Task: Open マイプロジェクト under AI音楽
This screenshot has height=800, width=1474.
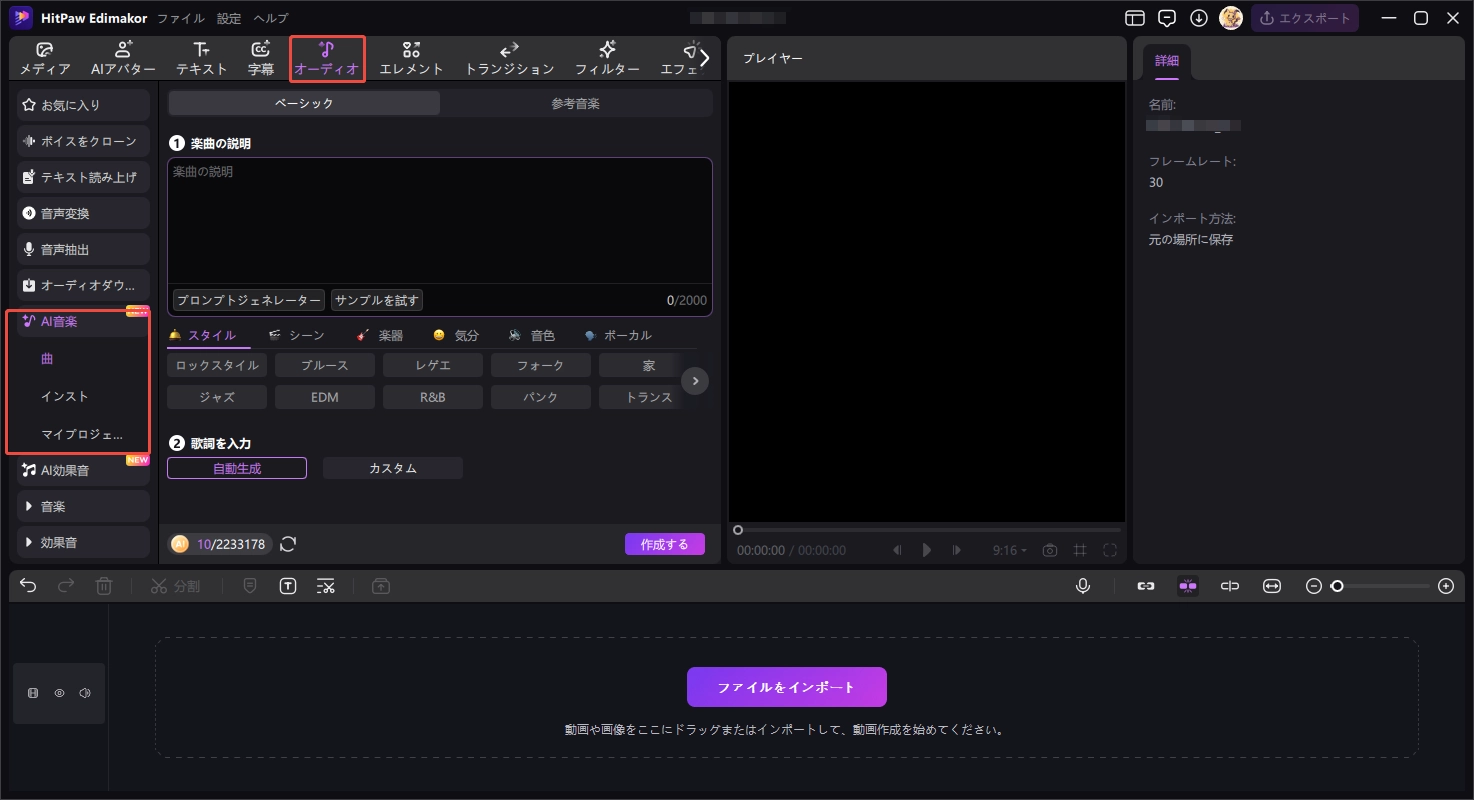Action: pos(82,434)
